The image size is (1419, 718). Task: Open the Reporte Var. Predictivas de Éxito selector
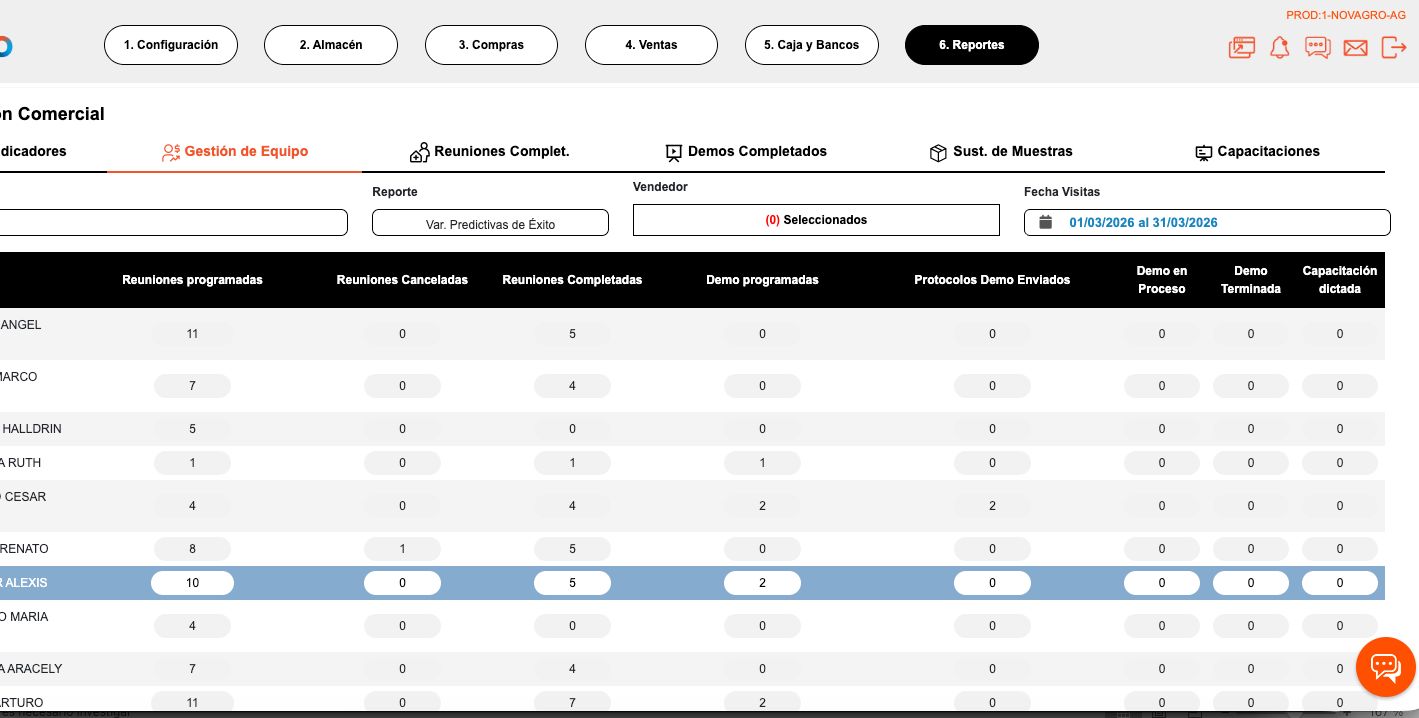pyautogui.click(x=490, y=224)
